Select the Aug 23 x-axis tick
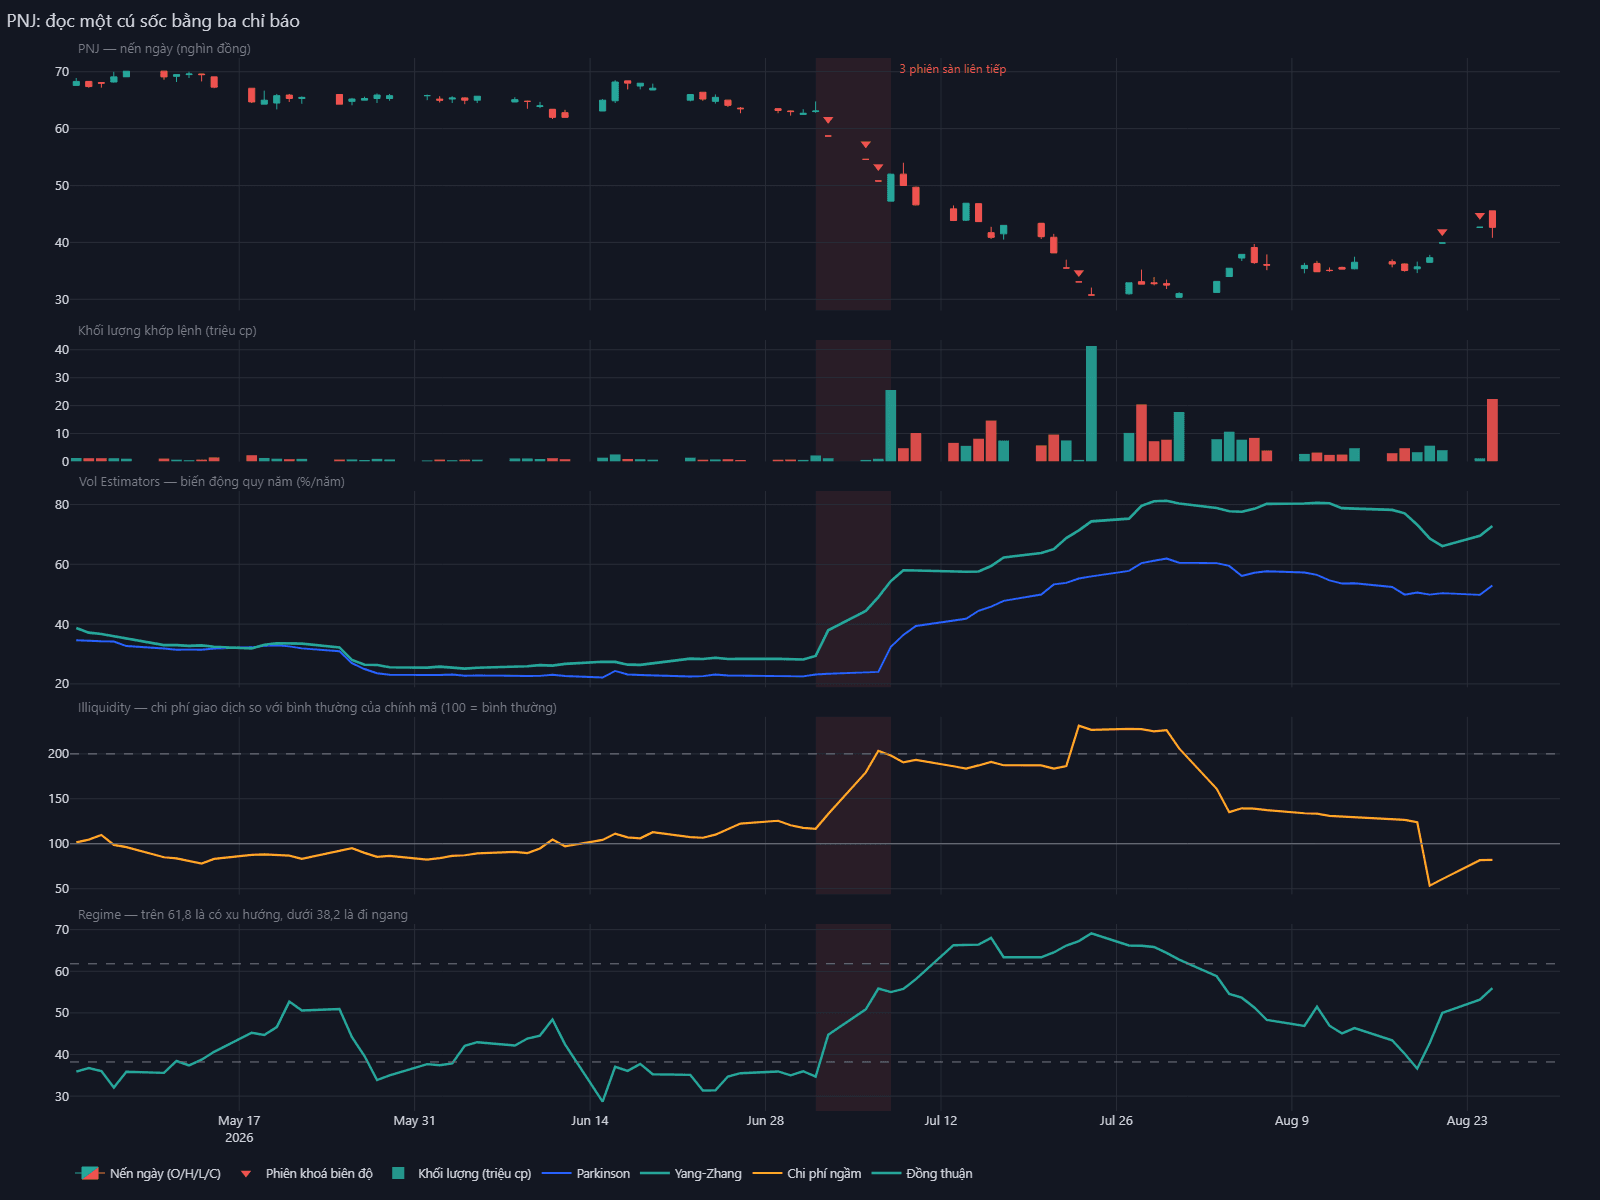1600x1200 pixels. (1467, 1120)
